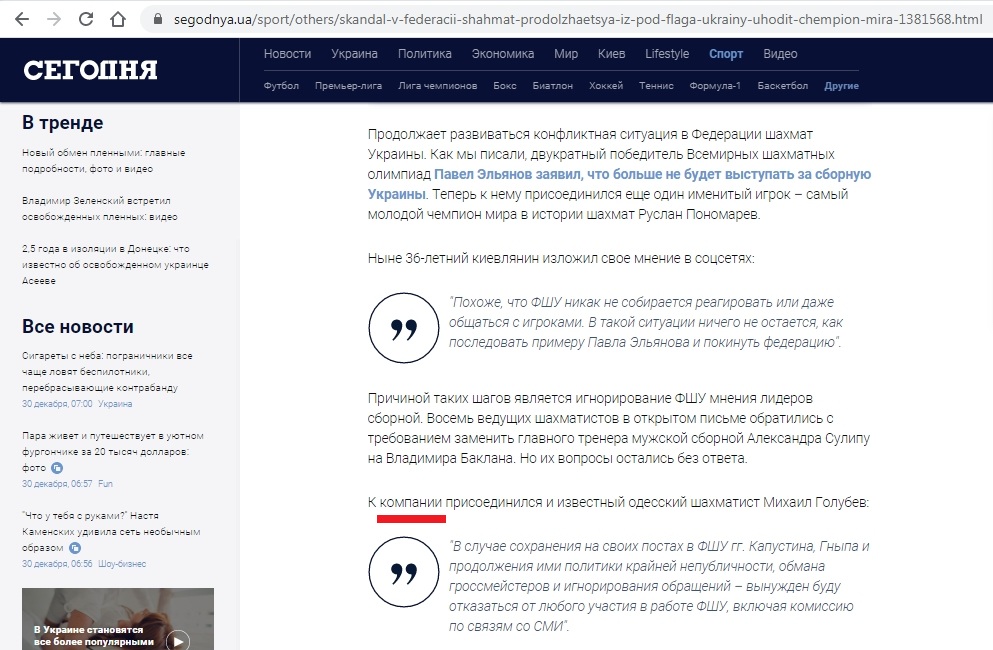Click the segodnya.ua address bar URL
This screenshot has height=650, width=993.
578,20
